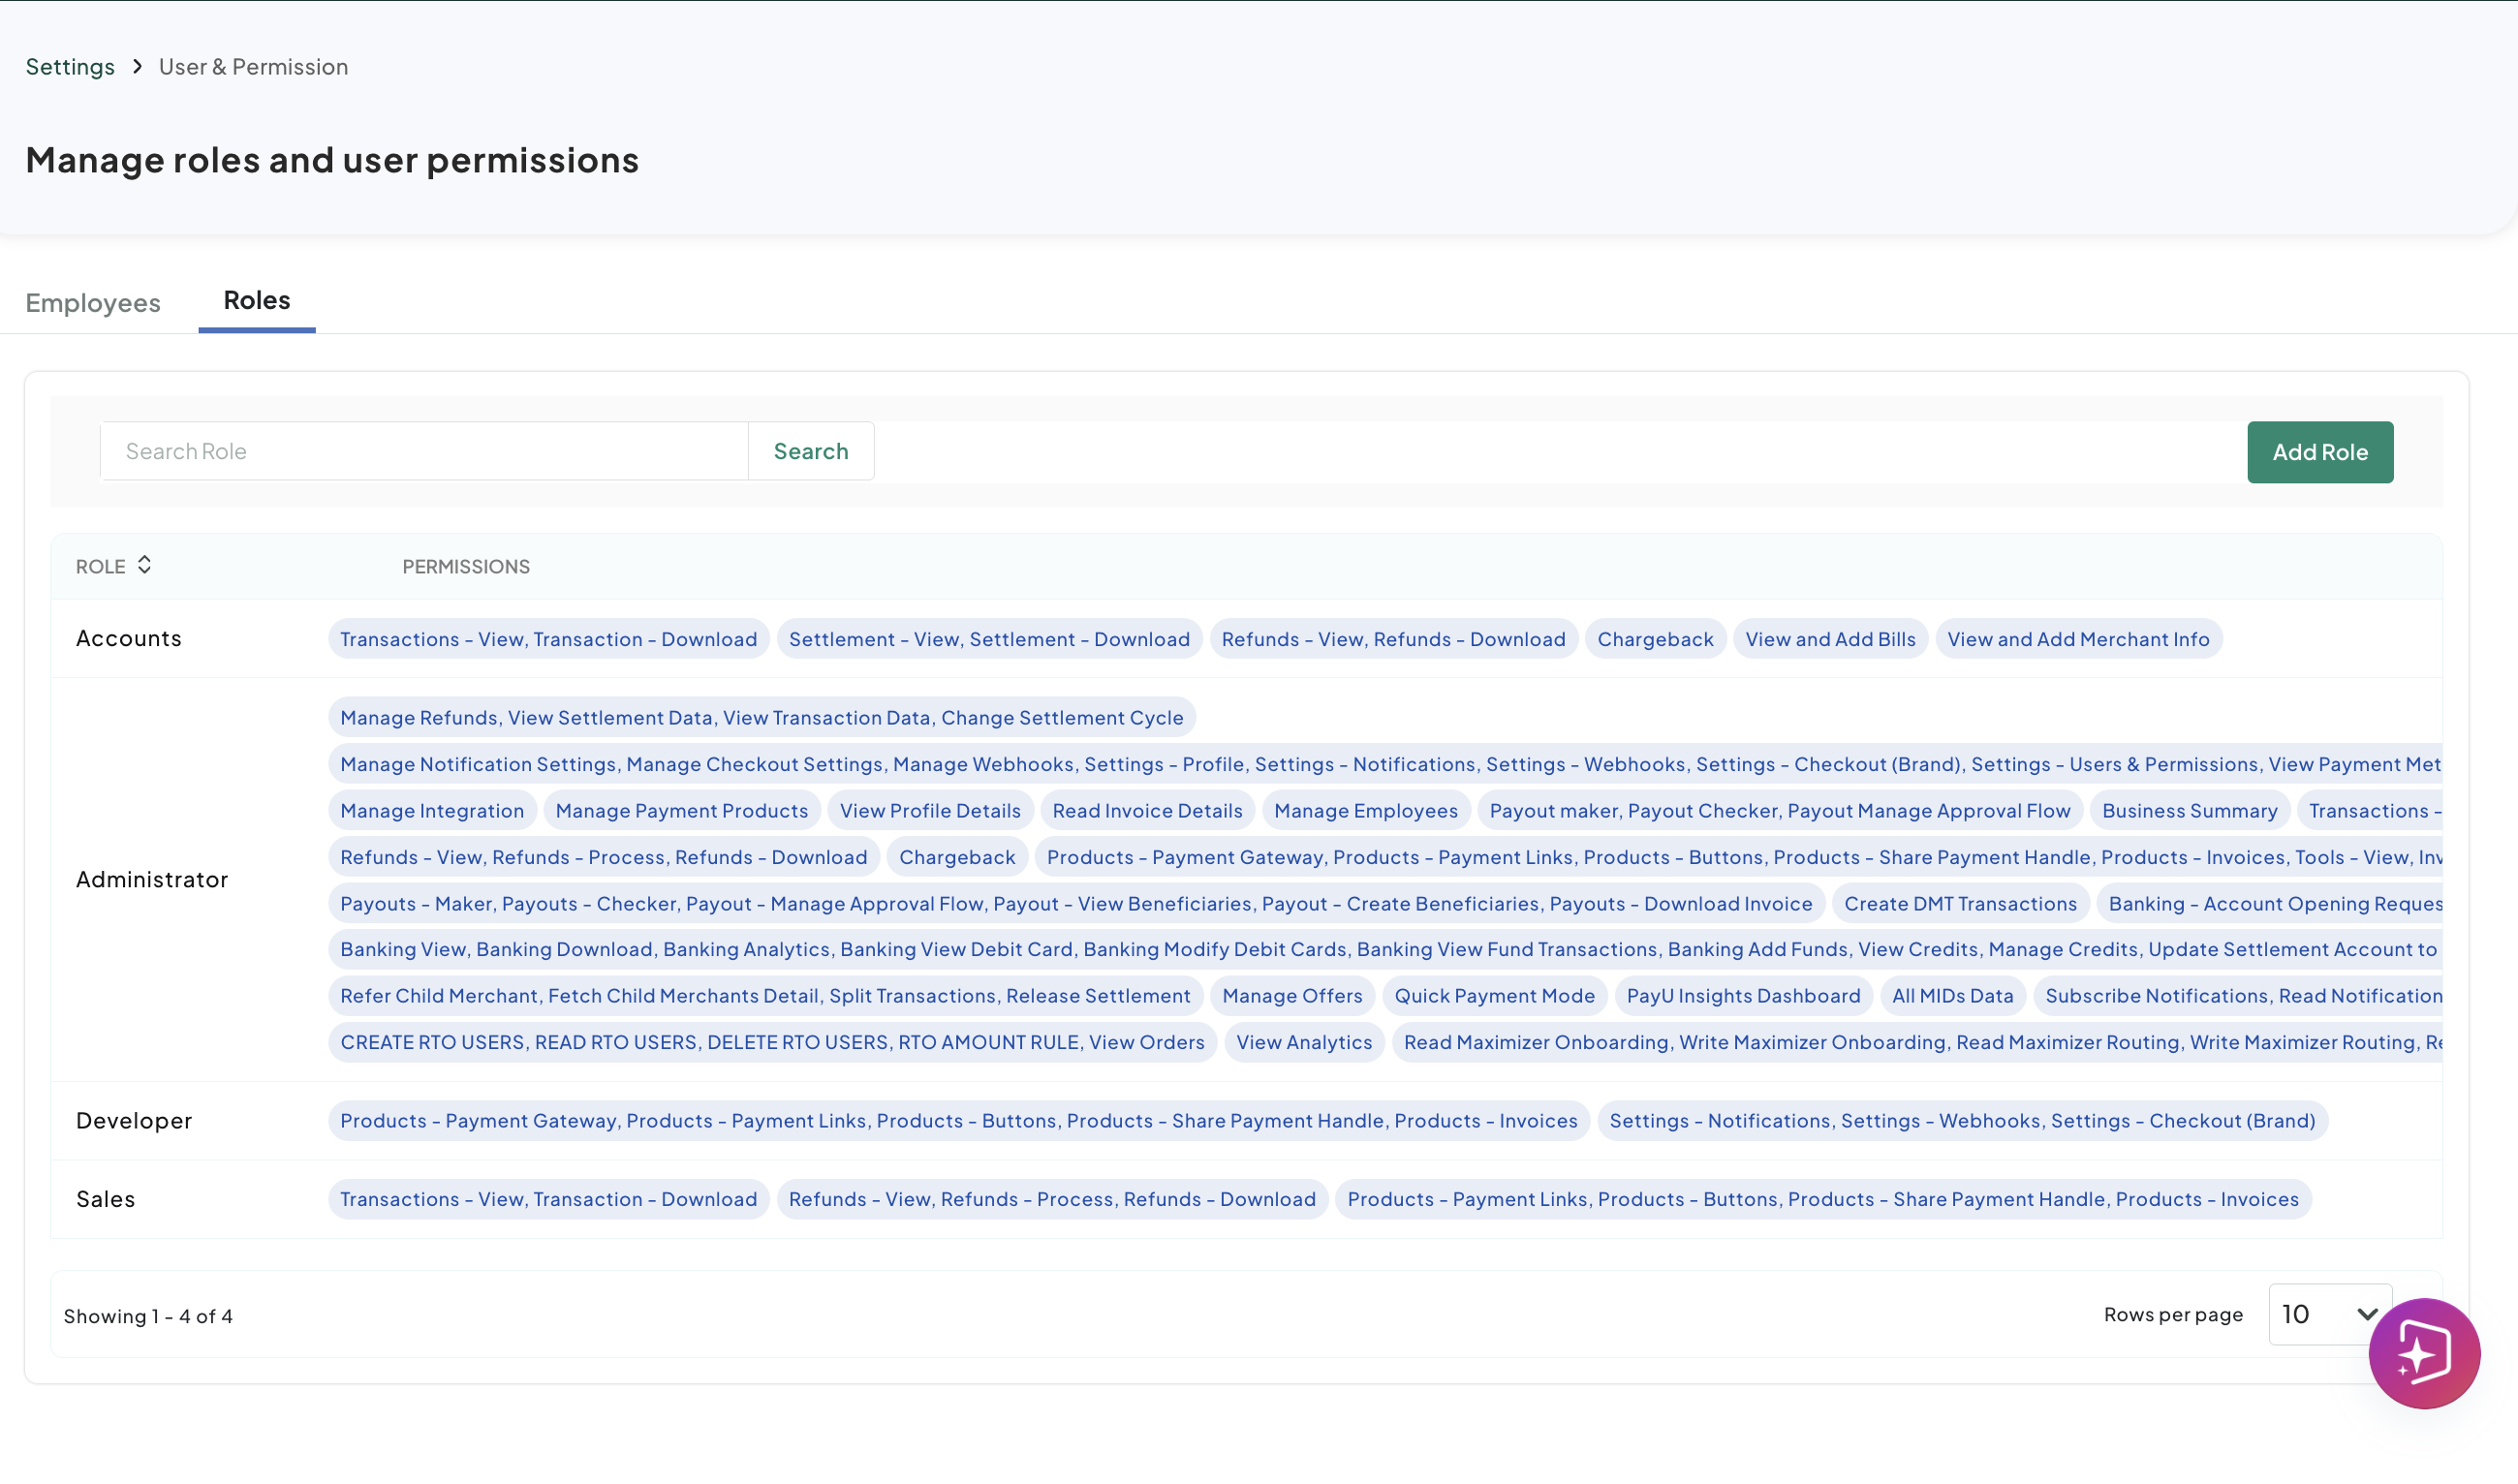This screenshot has width=2518, height=1484.
Task: Click Accounts row Chargeback tag
Action: point(1655,639)
